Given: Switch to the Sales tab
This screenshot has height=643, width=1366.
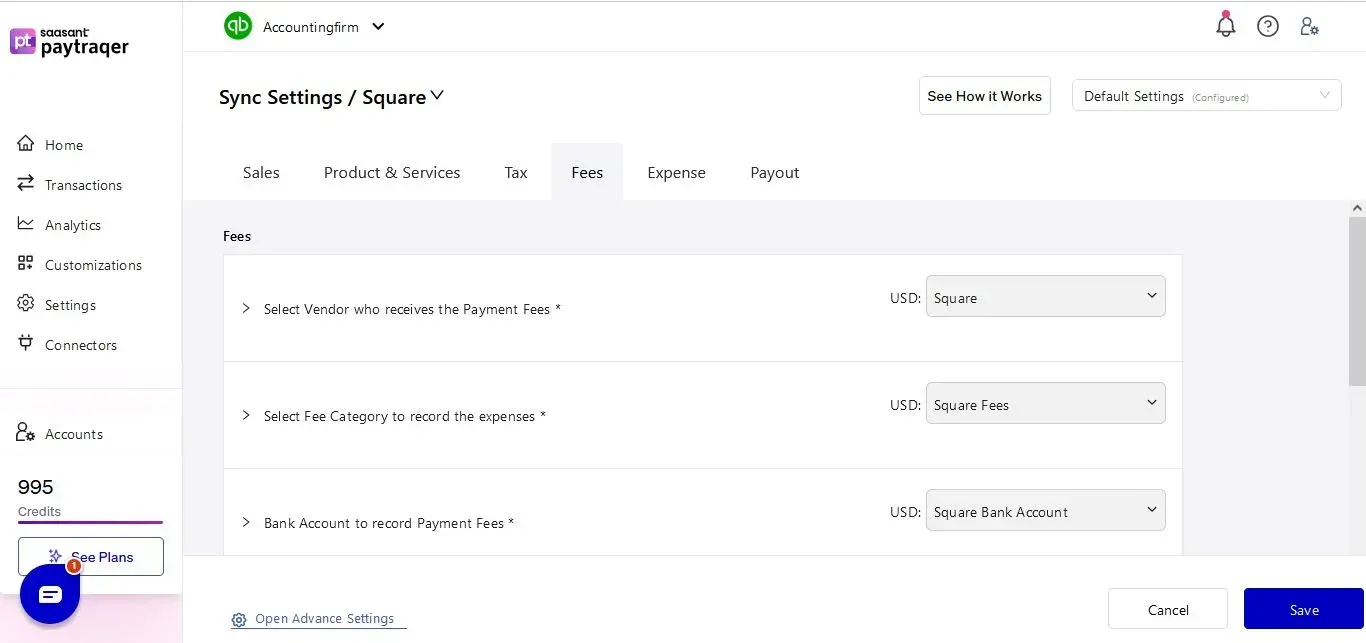Looking at the screenshot, I should point(261,172).
